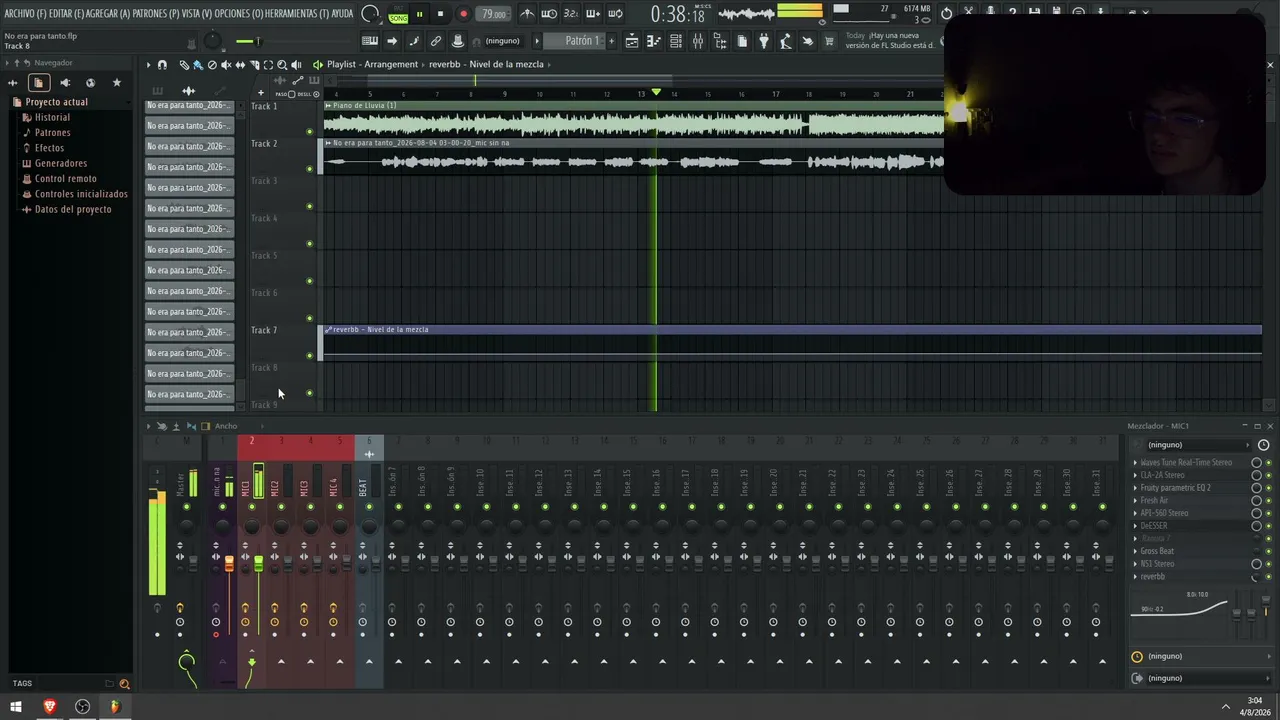Toggle the metronome icon
This screenshot has width=1280, height=720.
point(527,14)
